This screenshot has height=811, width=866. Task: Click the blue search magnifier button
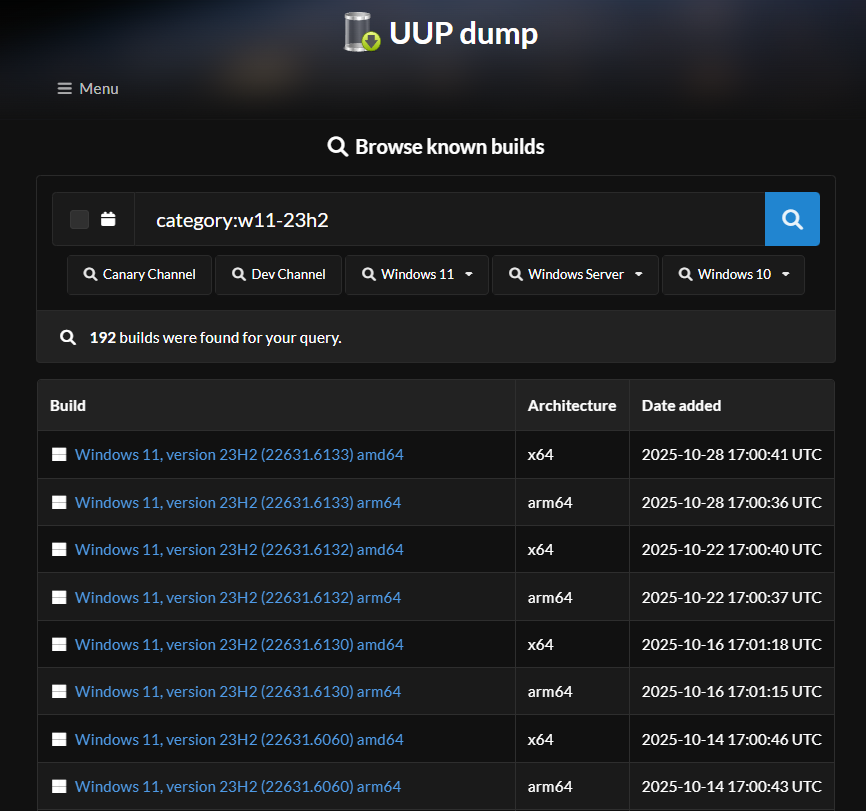pos(792,219)
